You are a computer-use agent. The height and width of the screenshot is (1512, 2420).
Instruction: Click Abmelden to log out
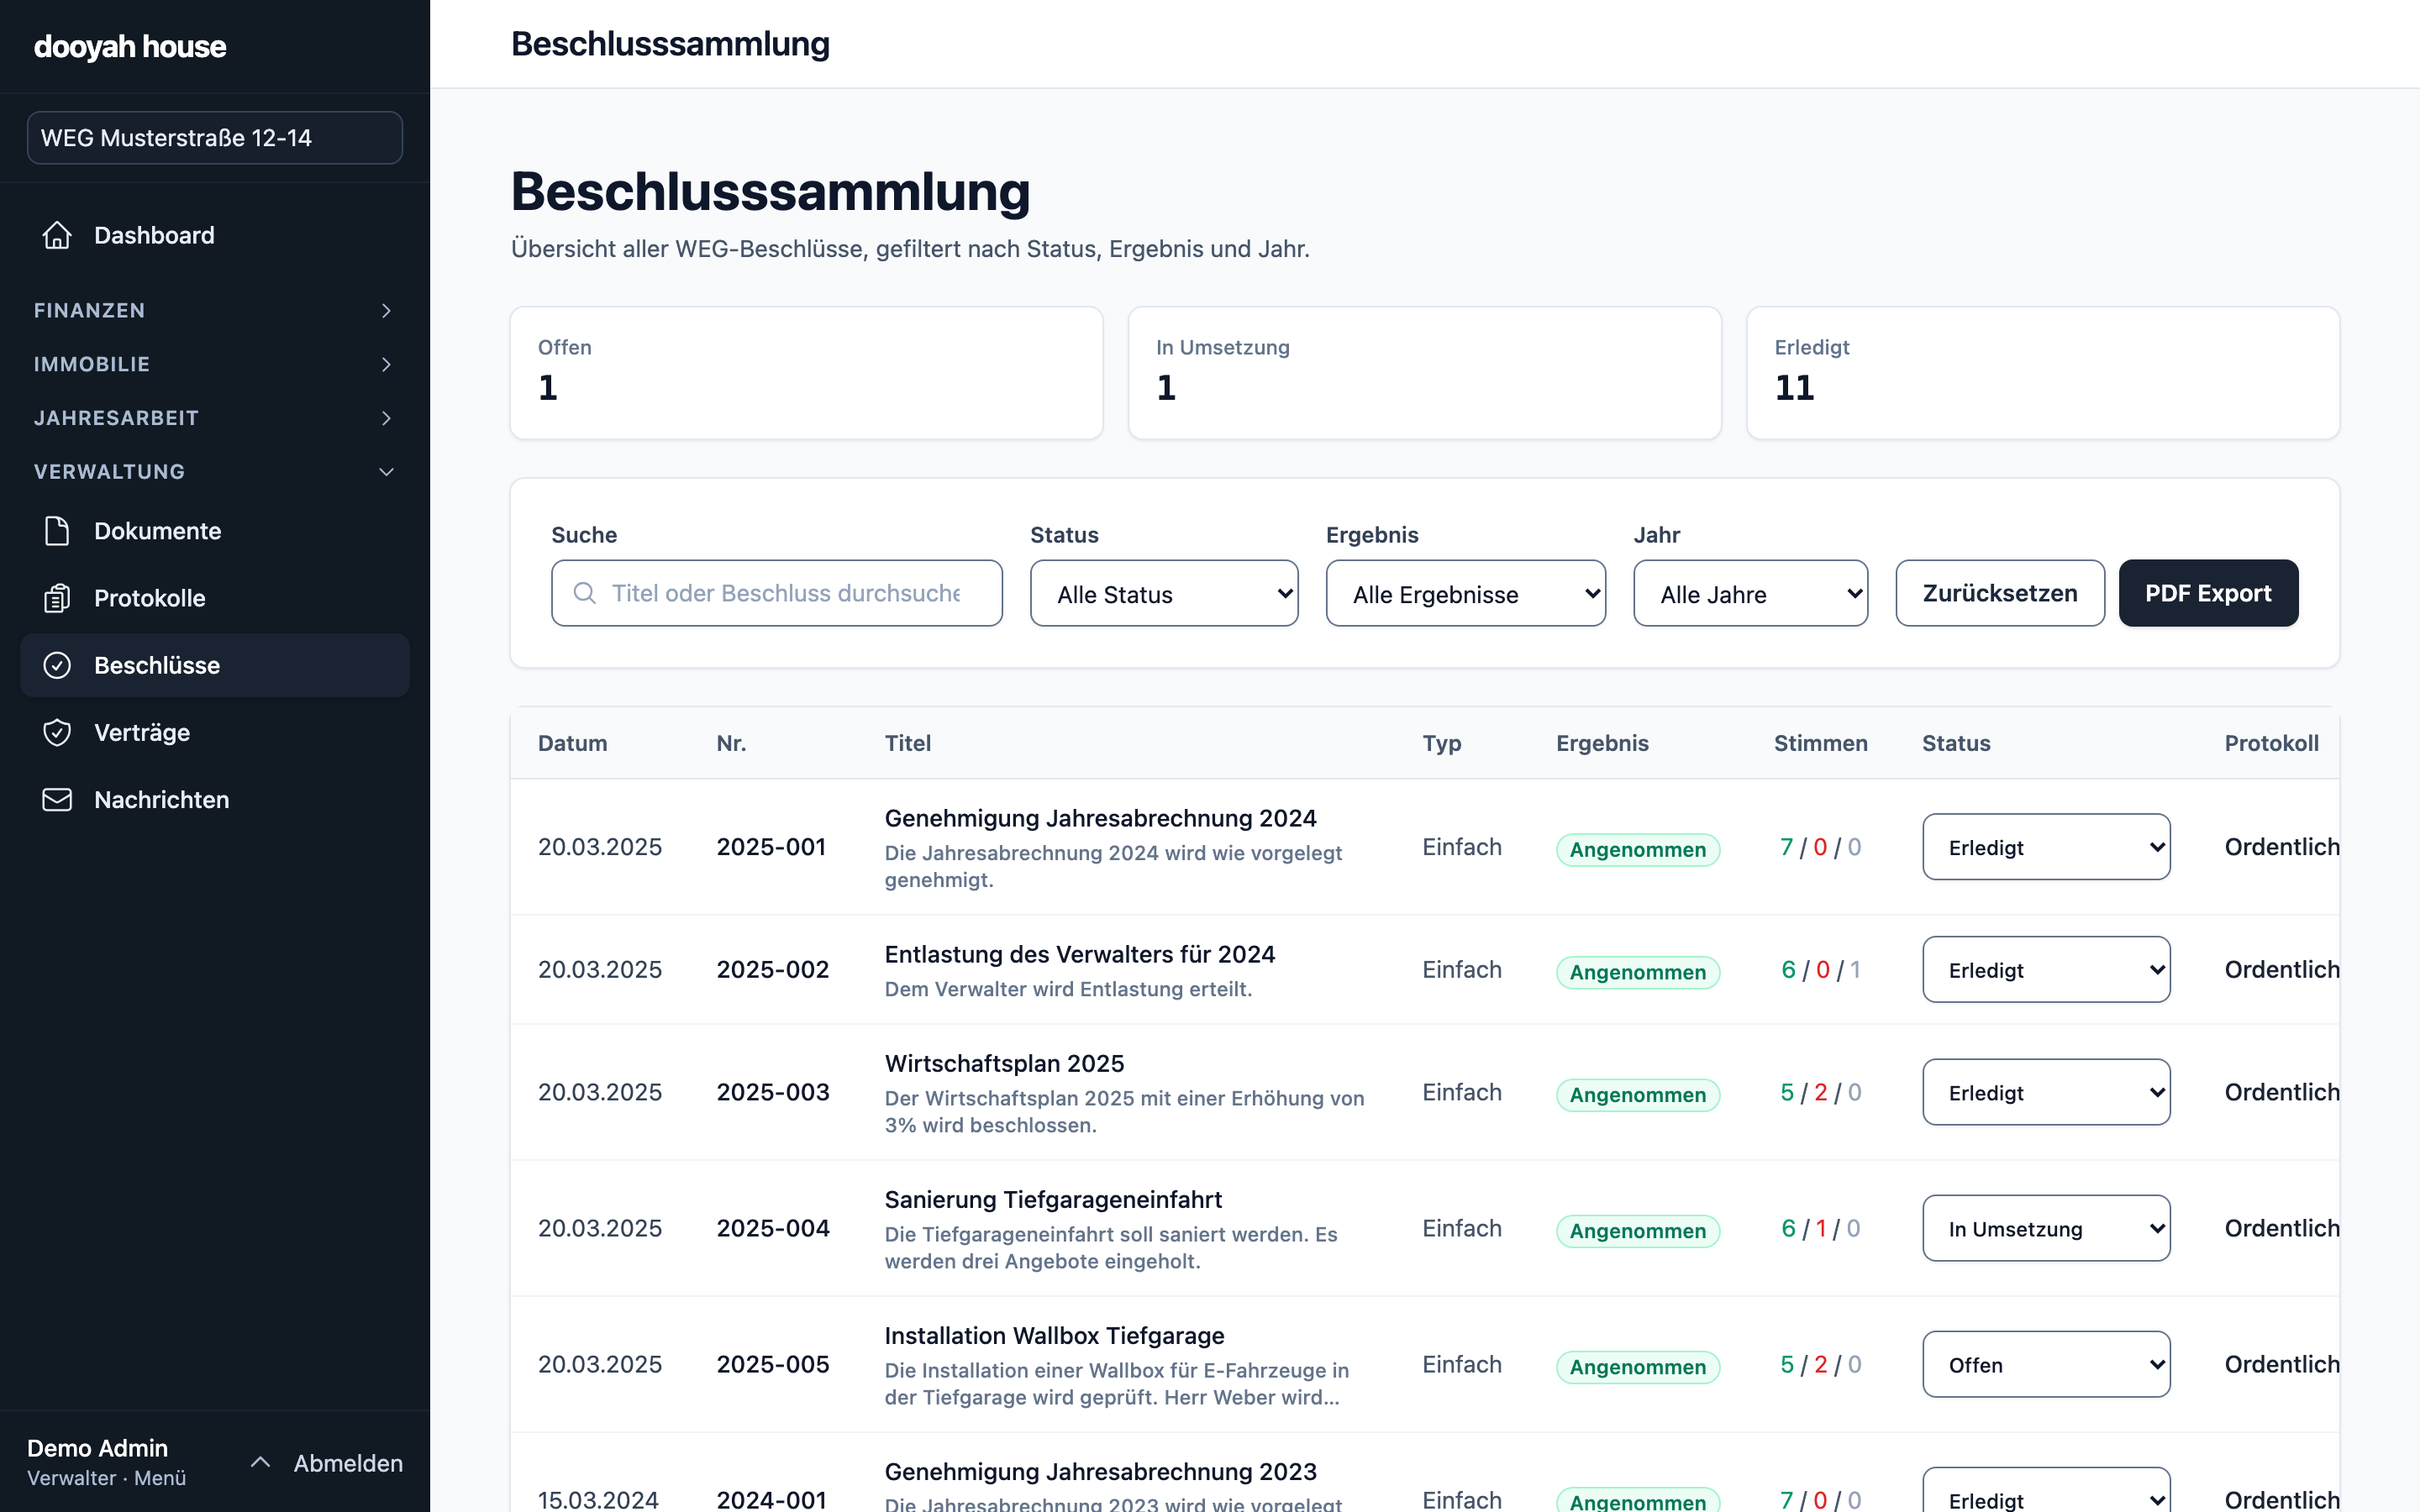click(x=348, y=1463)
